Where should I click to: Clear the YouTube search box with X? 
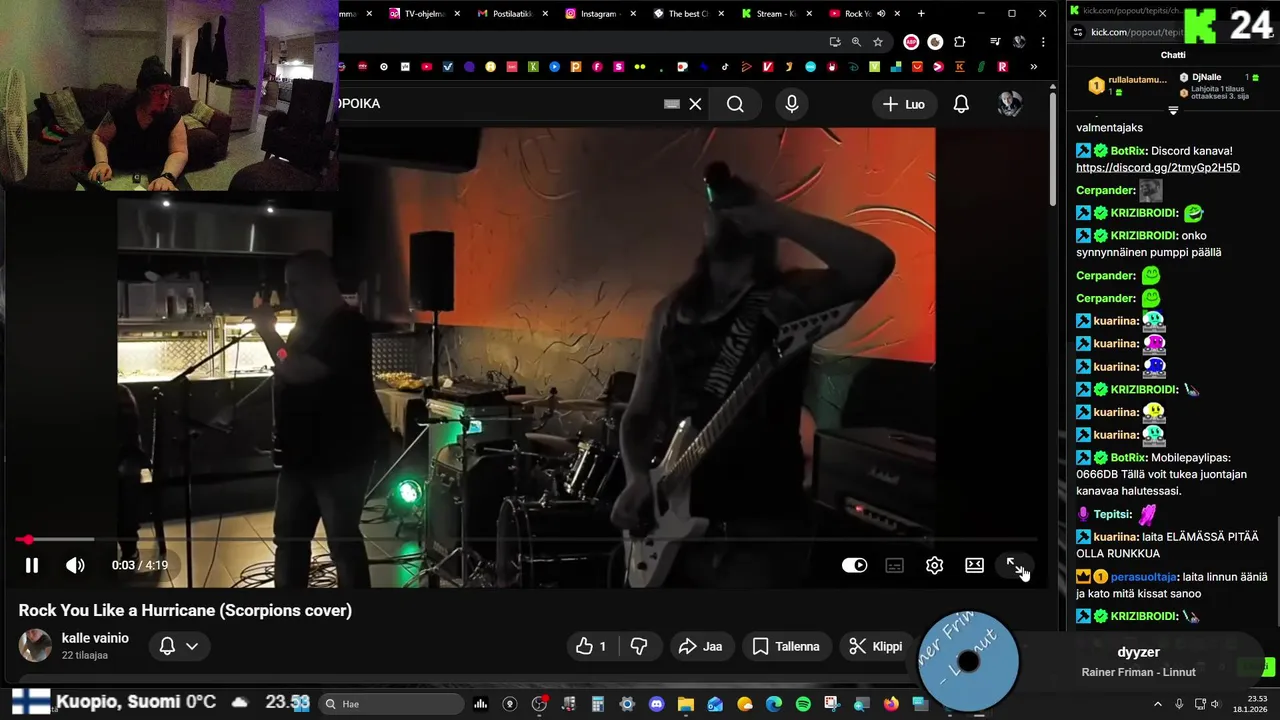coord(695,104)
